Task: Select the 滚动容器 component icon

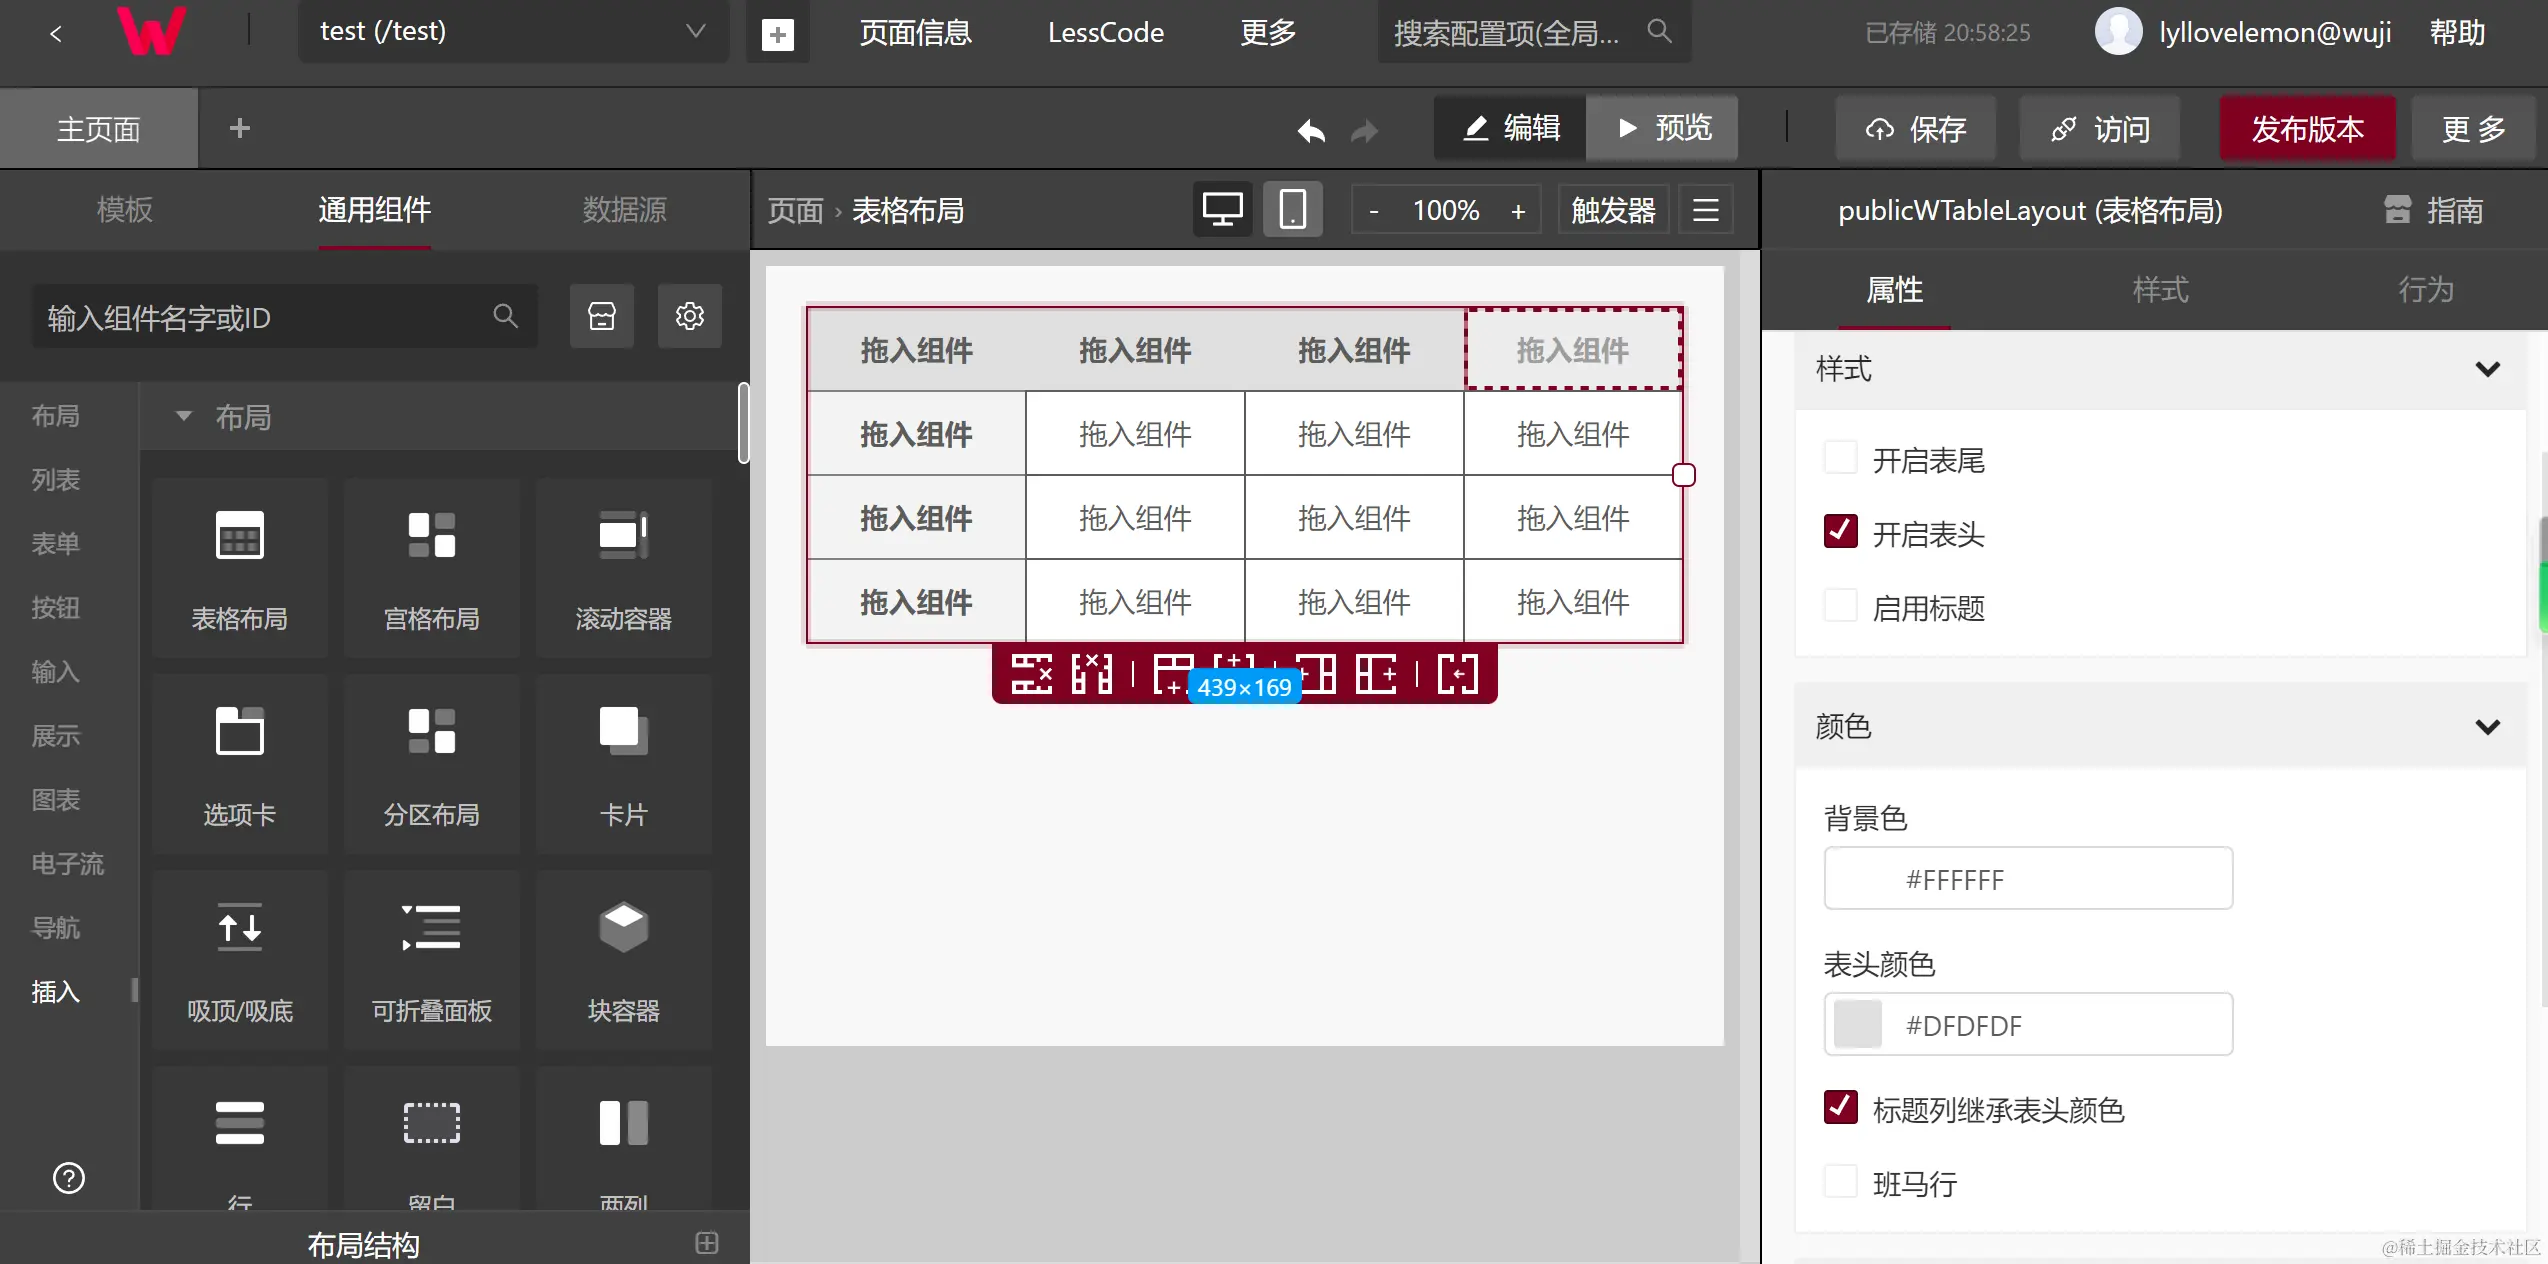Action: click(x=623, y=537)
